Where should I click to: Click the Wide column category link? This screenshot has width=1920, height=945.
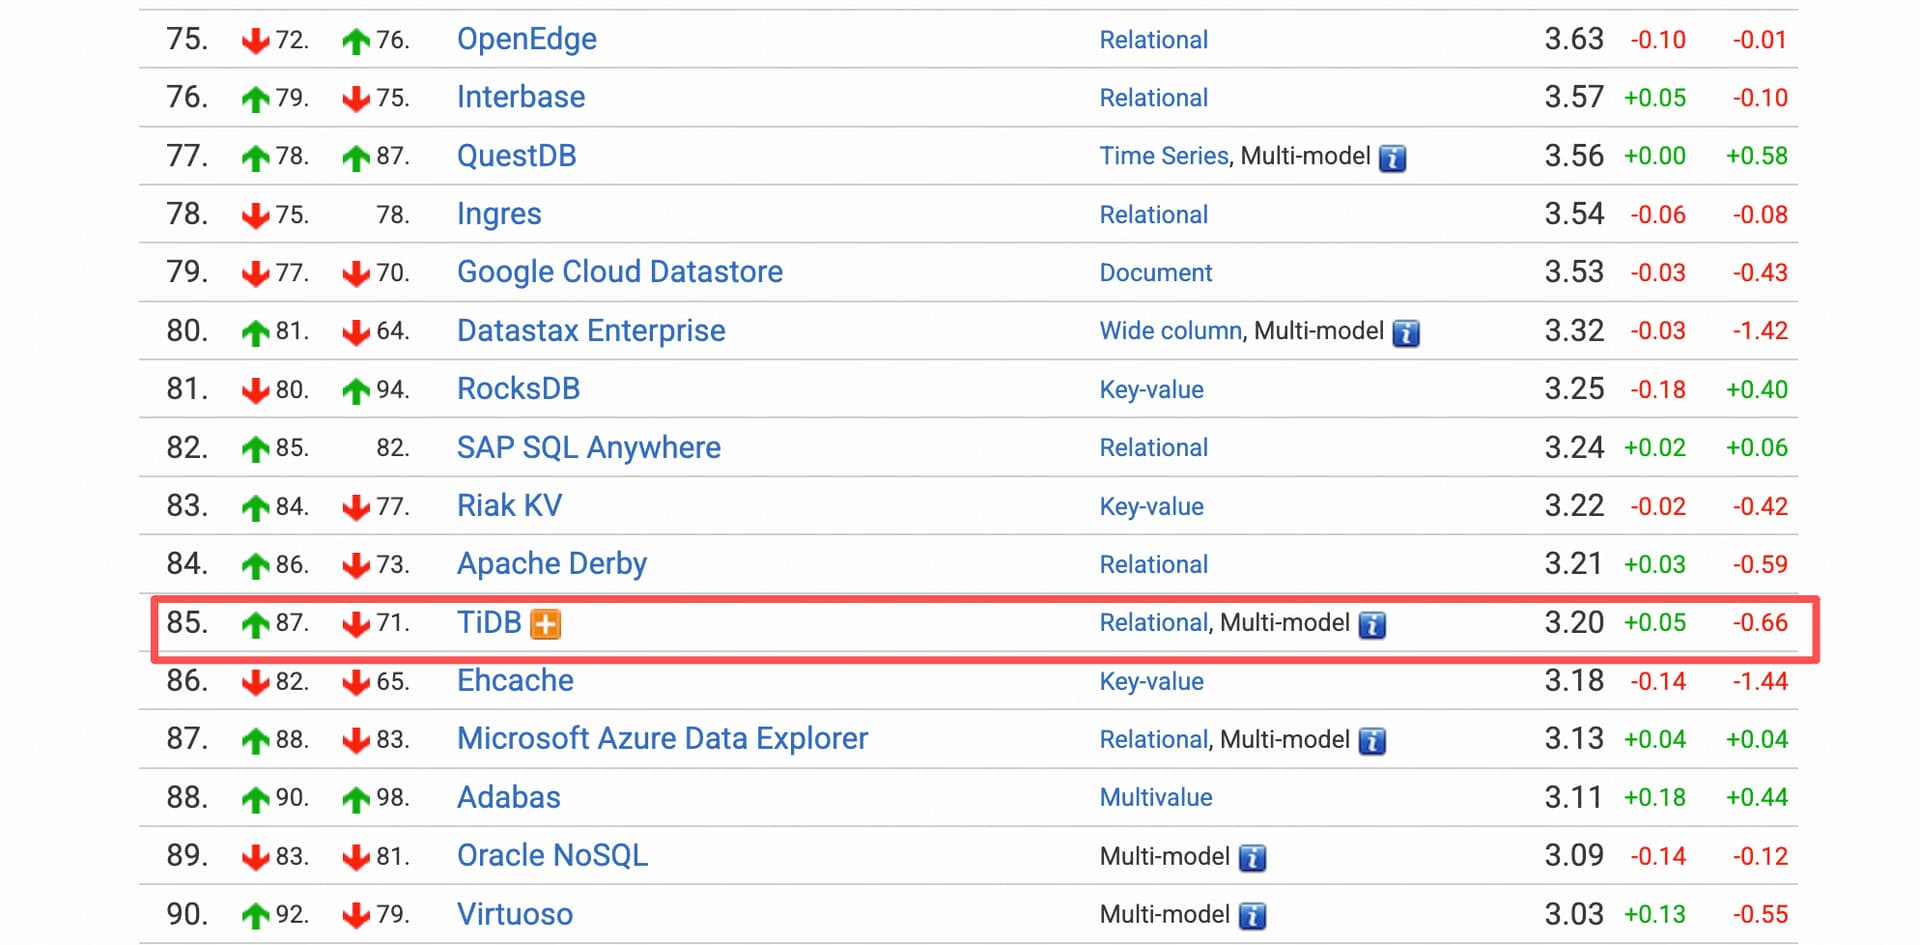(1170, 331)
